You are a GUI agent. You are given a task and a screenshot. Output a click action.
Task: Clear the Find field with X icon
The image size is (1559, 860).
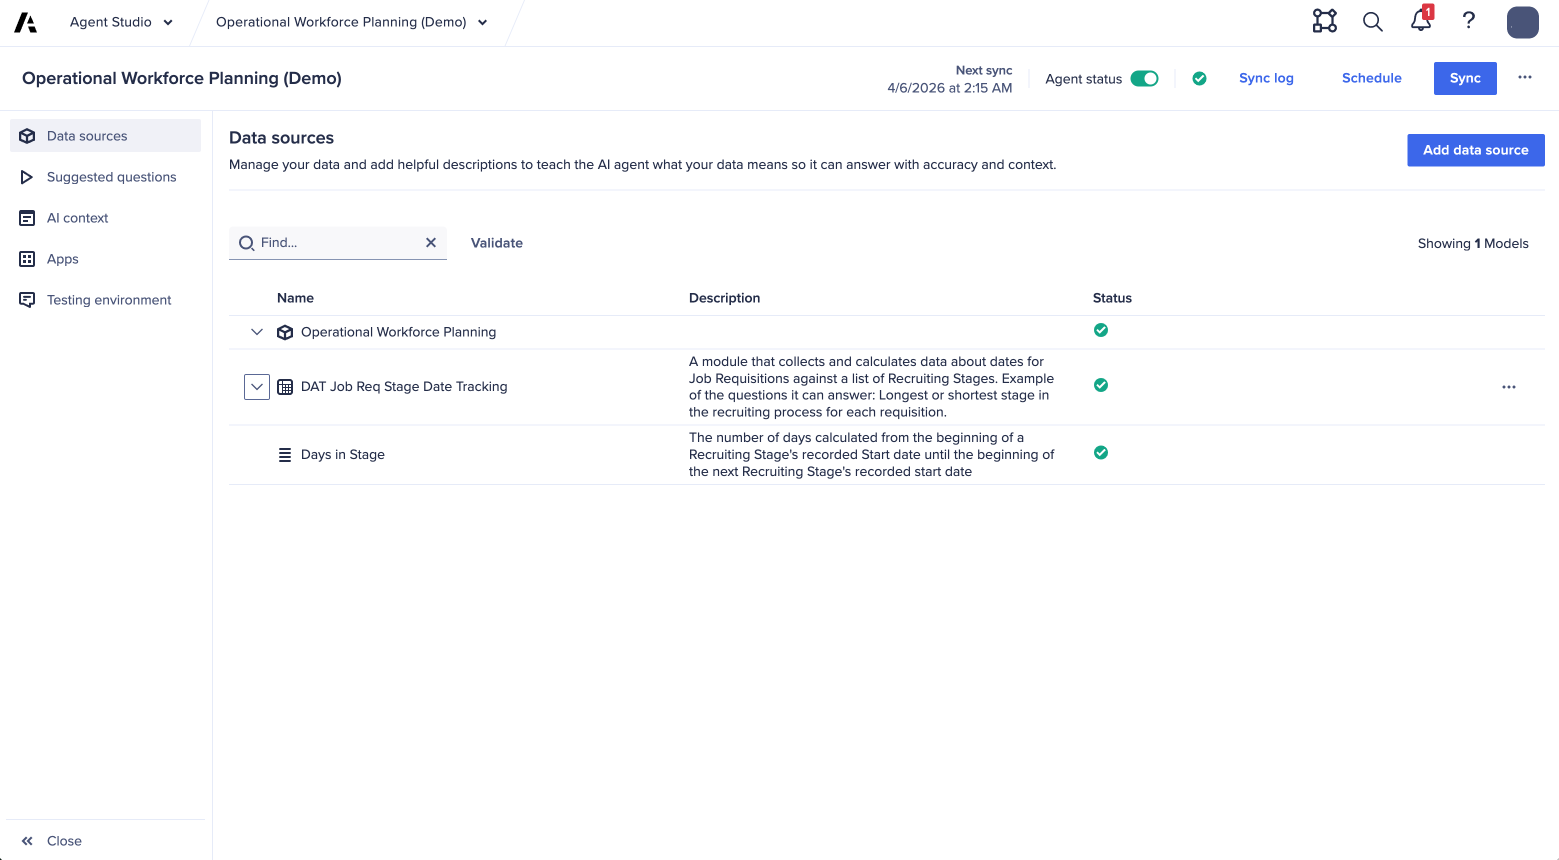431,243
